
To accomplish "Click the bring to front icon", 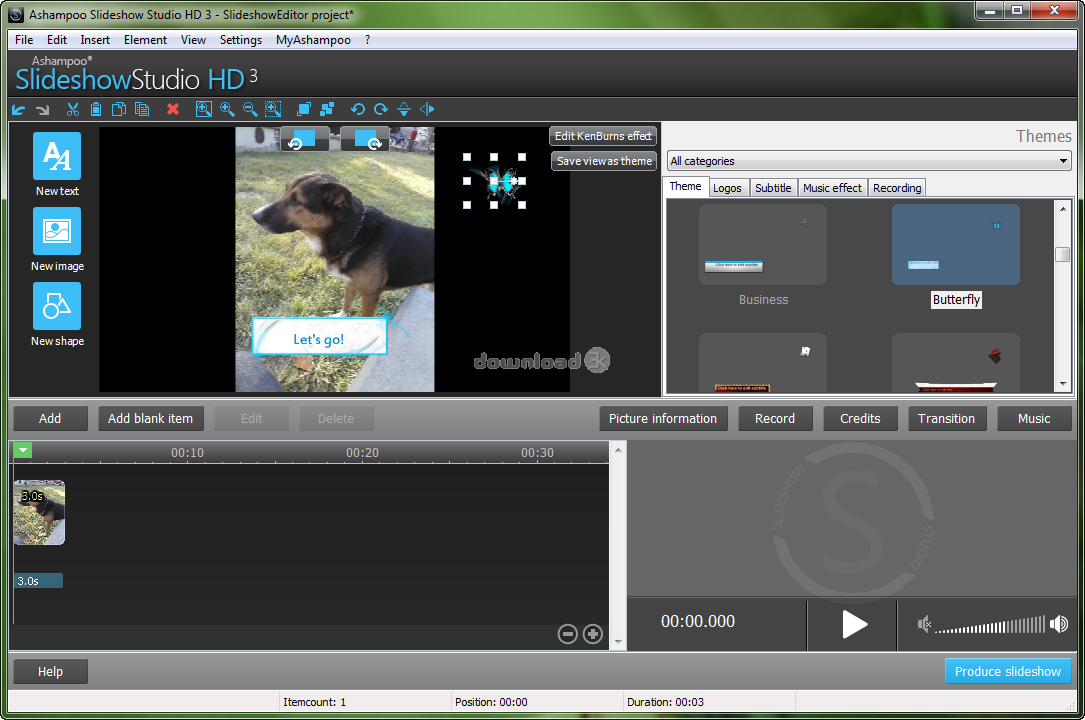I will click(304, 109).
